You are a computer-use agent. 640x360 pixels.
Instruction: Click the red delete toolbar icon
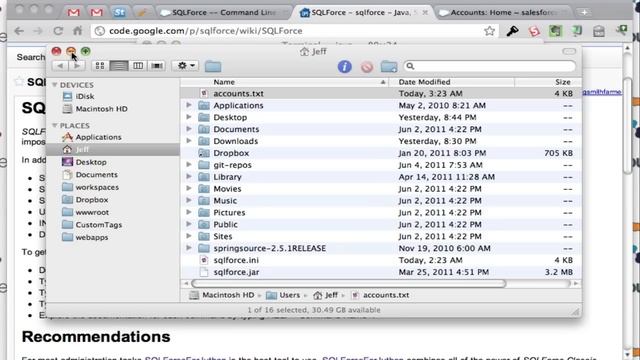coord(367,67)
